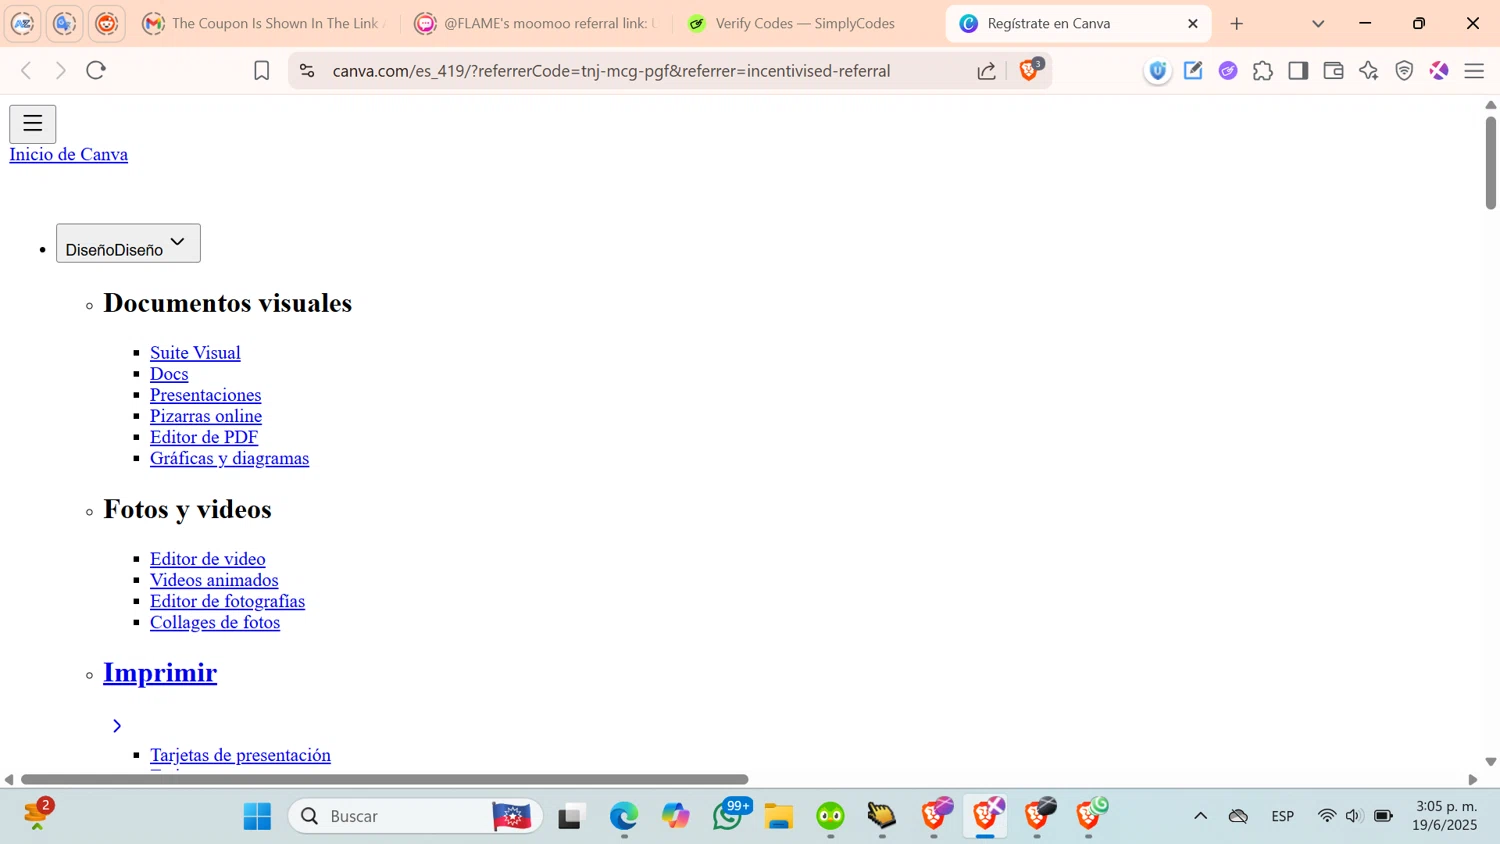This screenshot has width=1500, height=844.
Task: Switch to the Verify Codes — SimplyCodes tab
Action: 806,23
